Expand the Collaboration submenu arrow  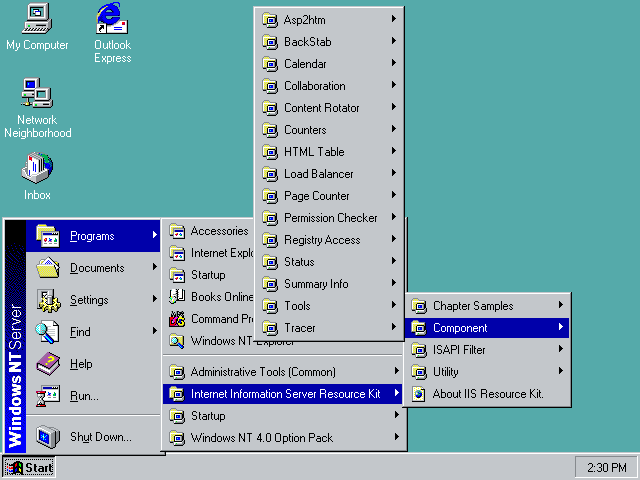pos(393,85)
